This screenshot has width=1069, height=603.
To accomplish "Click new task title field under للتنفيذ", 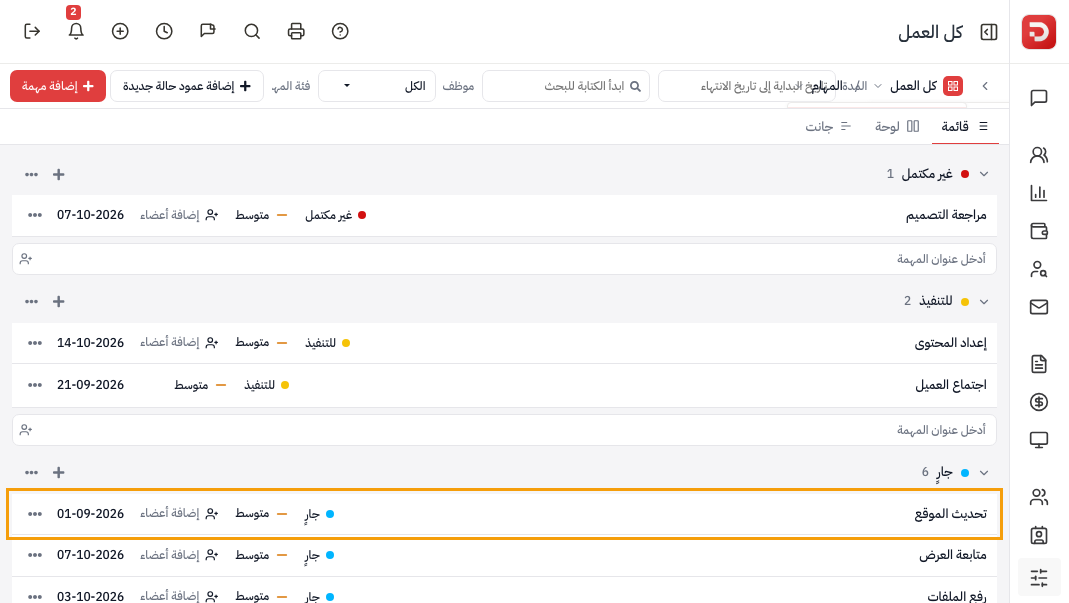I will [x=505, y=430].
